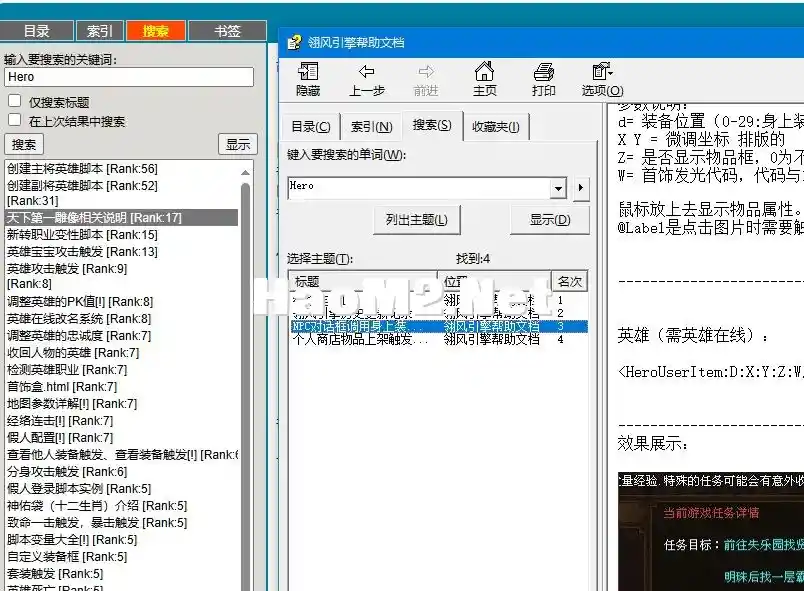This screenshot has width=804, height=591.
Task: Open the Hero search word dropdown arrow
Action: click(x=558, y=189)
